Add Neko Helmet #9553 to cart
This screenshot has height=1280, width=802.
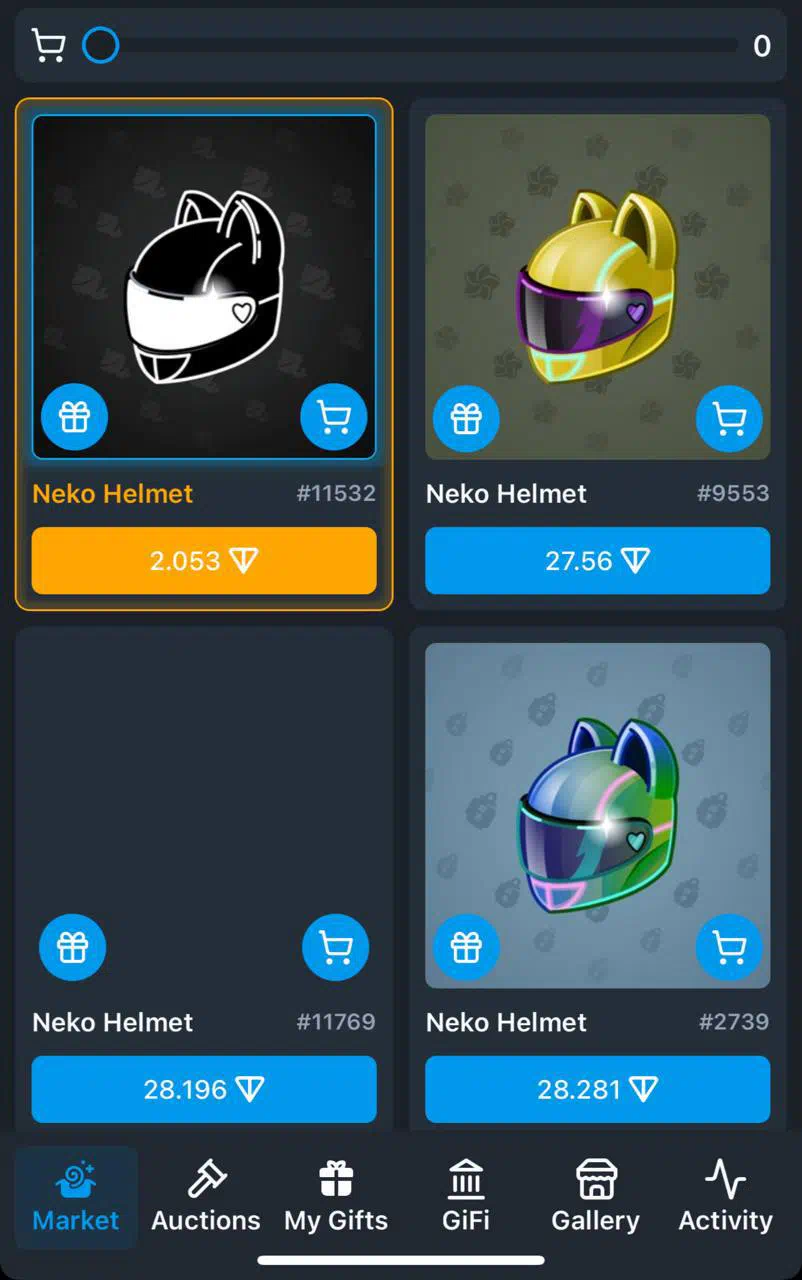[729, 419]
